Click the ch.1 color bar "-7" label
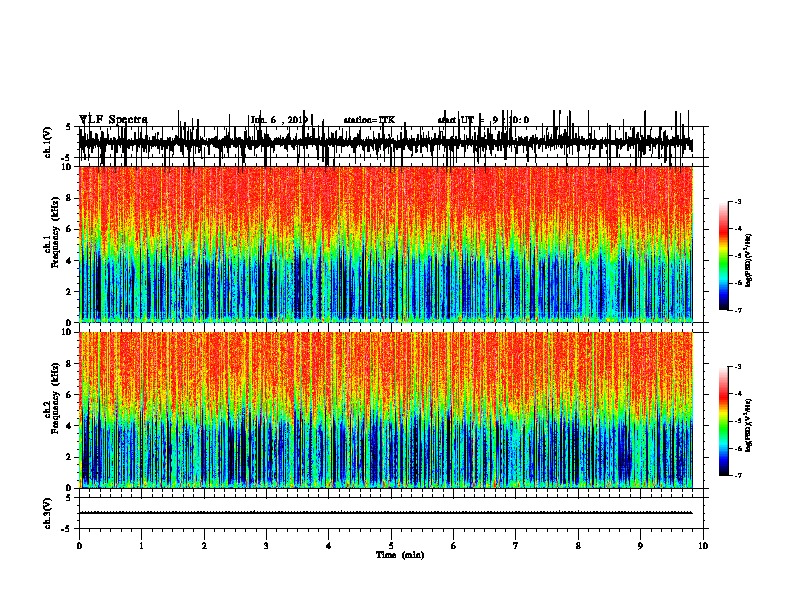 tap(737, 310)
